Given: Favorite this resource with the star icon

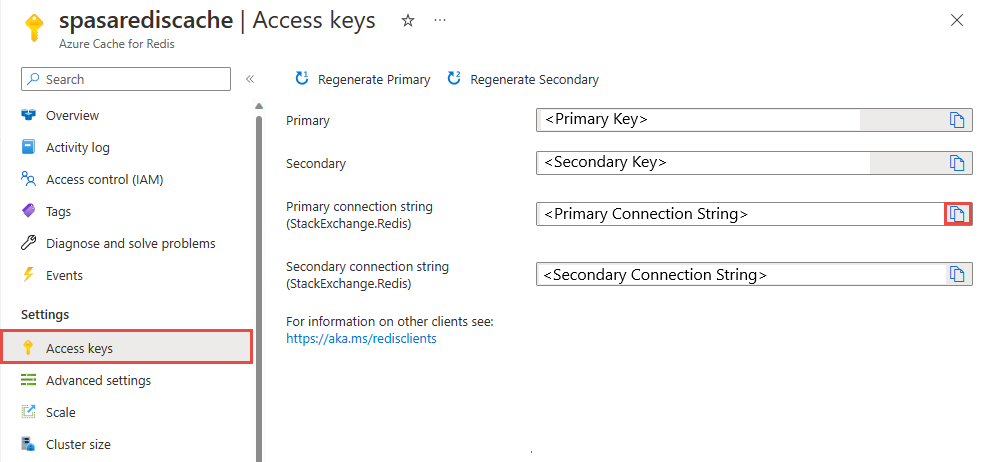Looking at the screenshot, I should coord(407,21).
